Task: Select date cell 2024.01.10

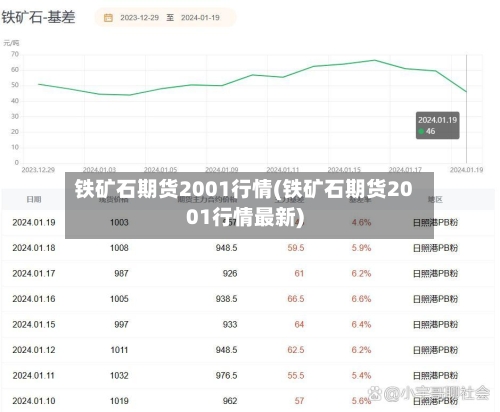Action: click(x=34, y=401)
